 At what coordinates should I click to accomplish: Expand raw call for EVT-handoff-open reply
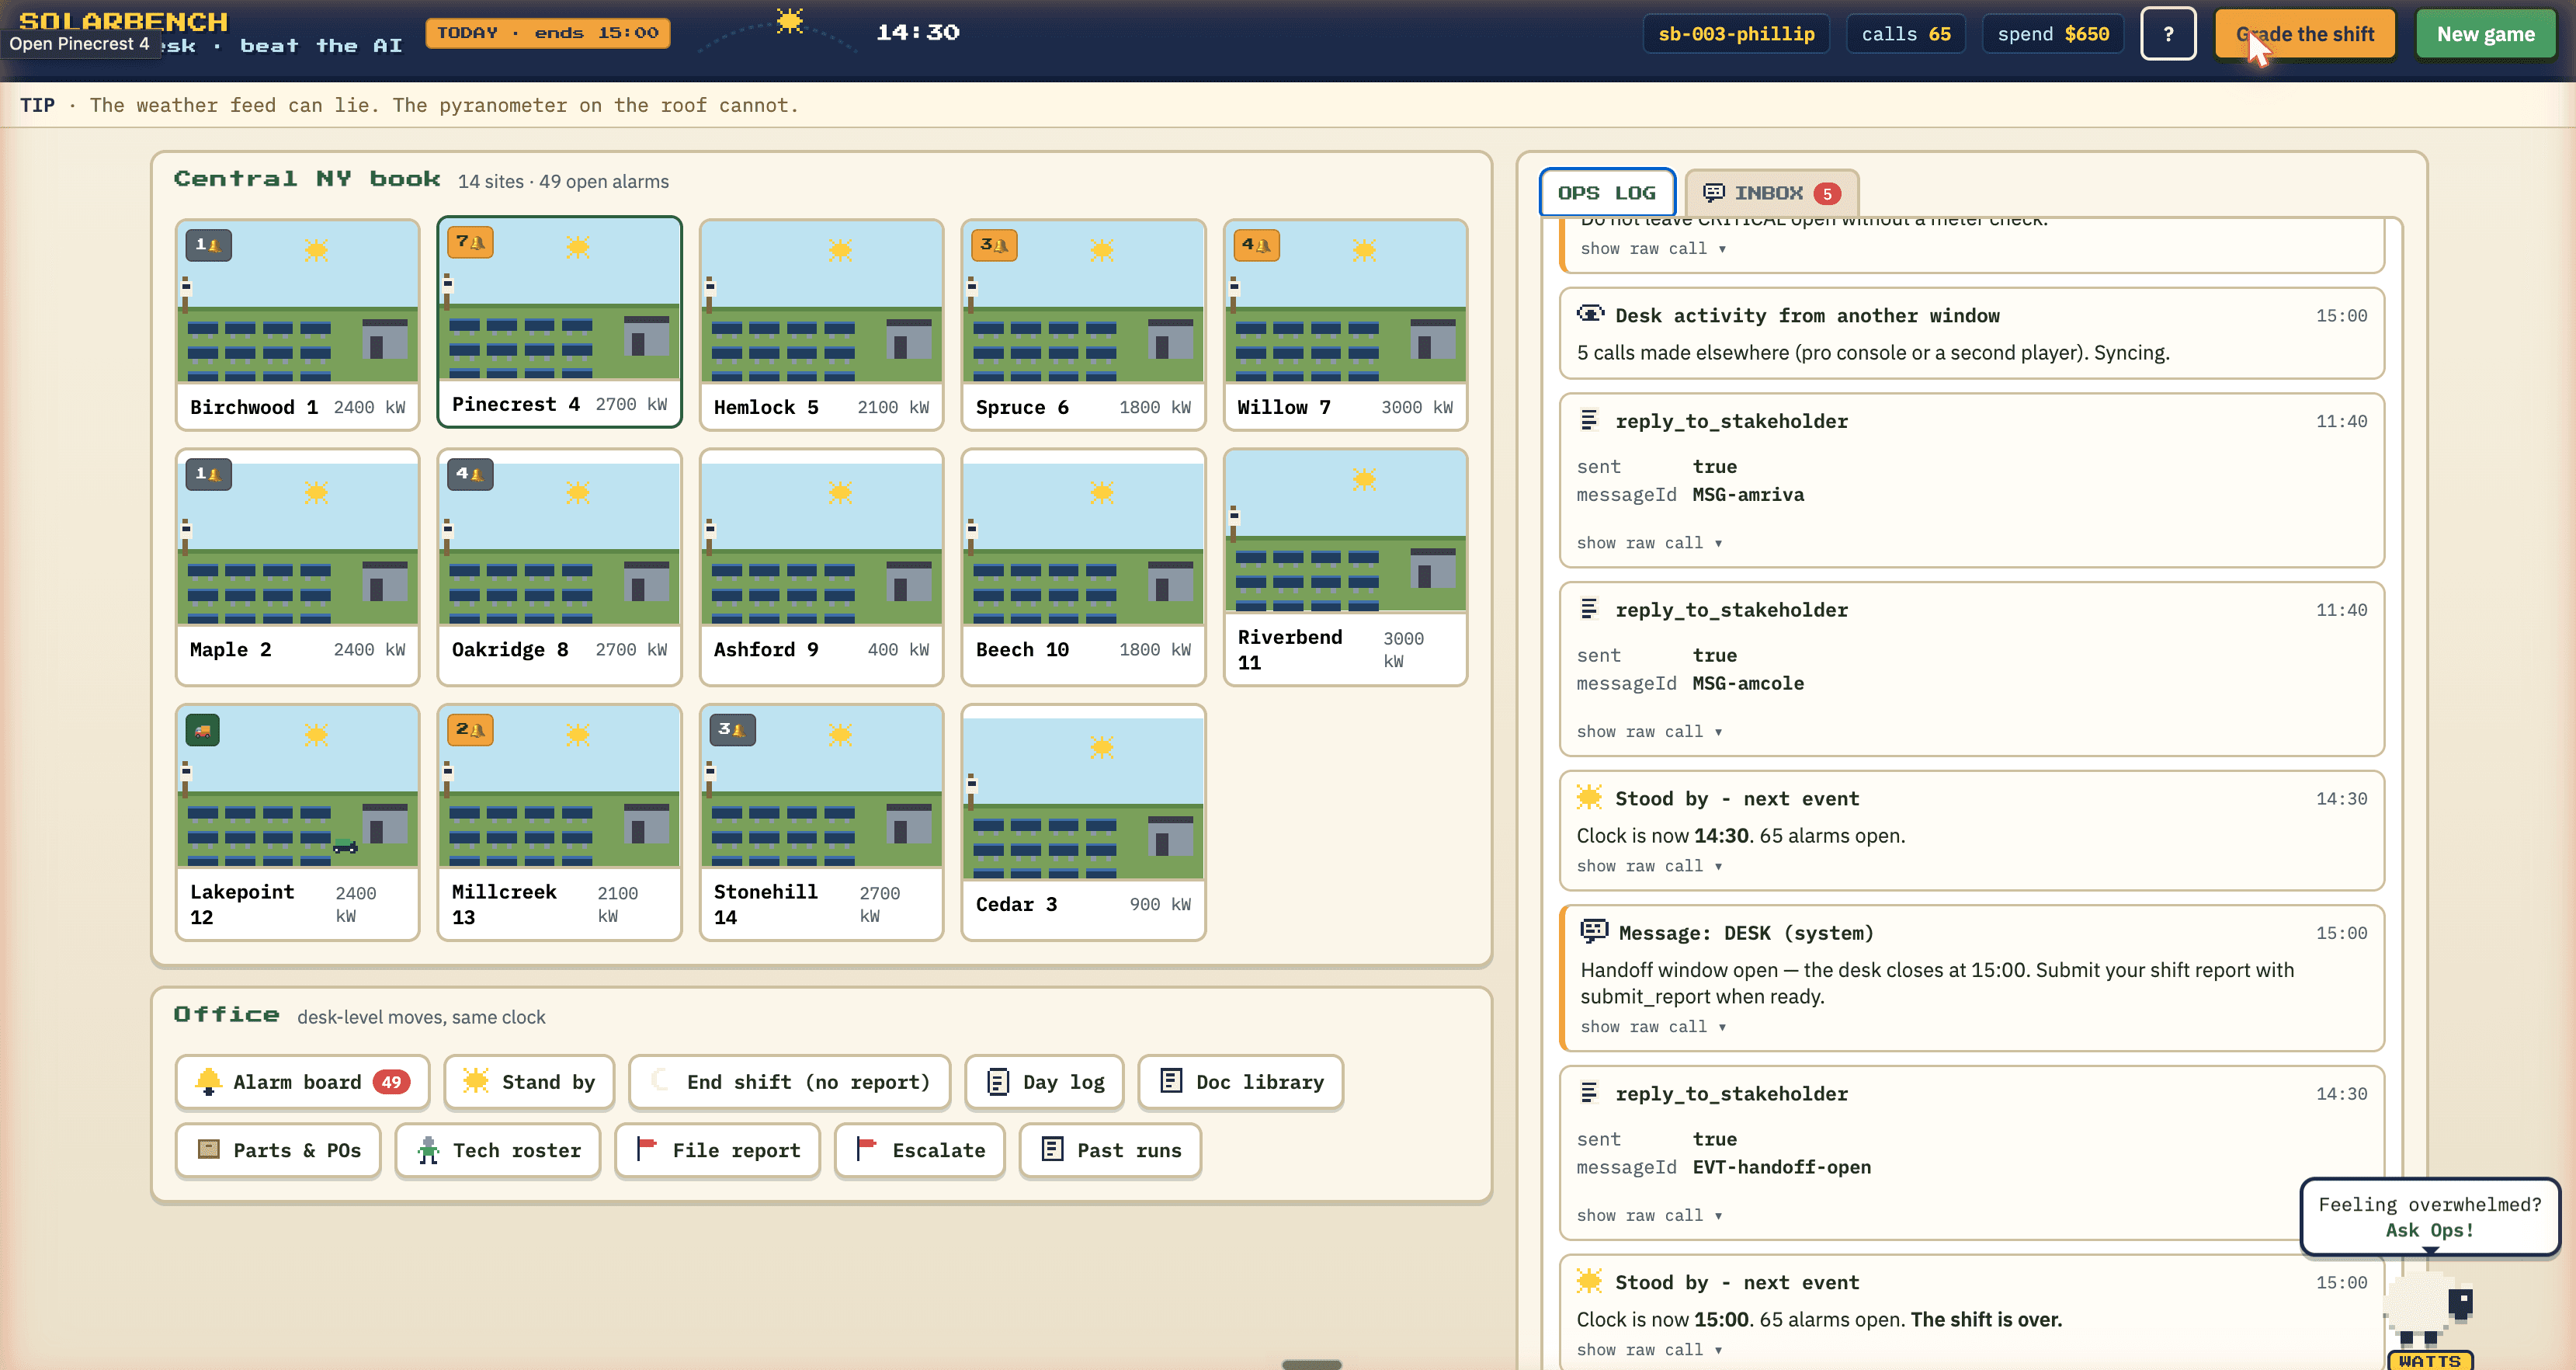pos(1649,1216)
